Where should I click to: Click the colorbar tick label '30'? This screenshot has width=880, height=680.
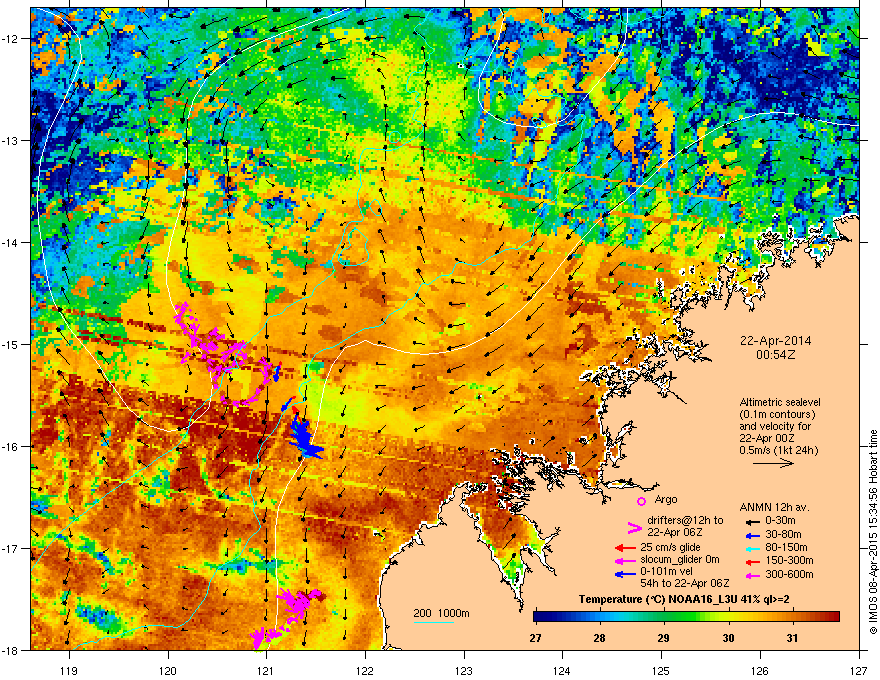[728, 638]
